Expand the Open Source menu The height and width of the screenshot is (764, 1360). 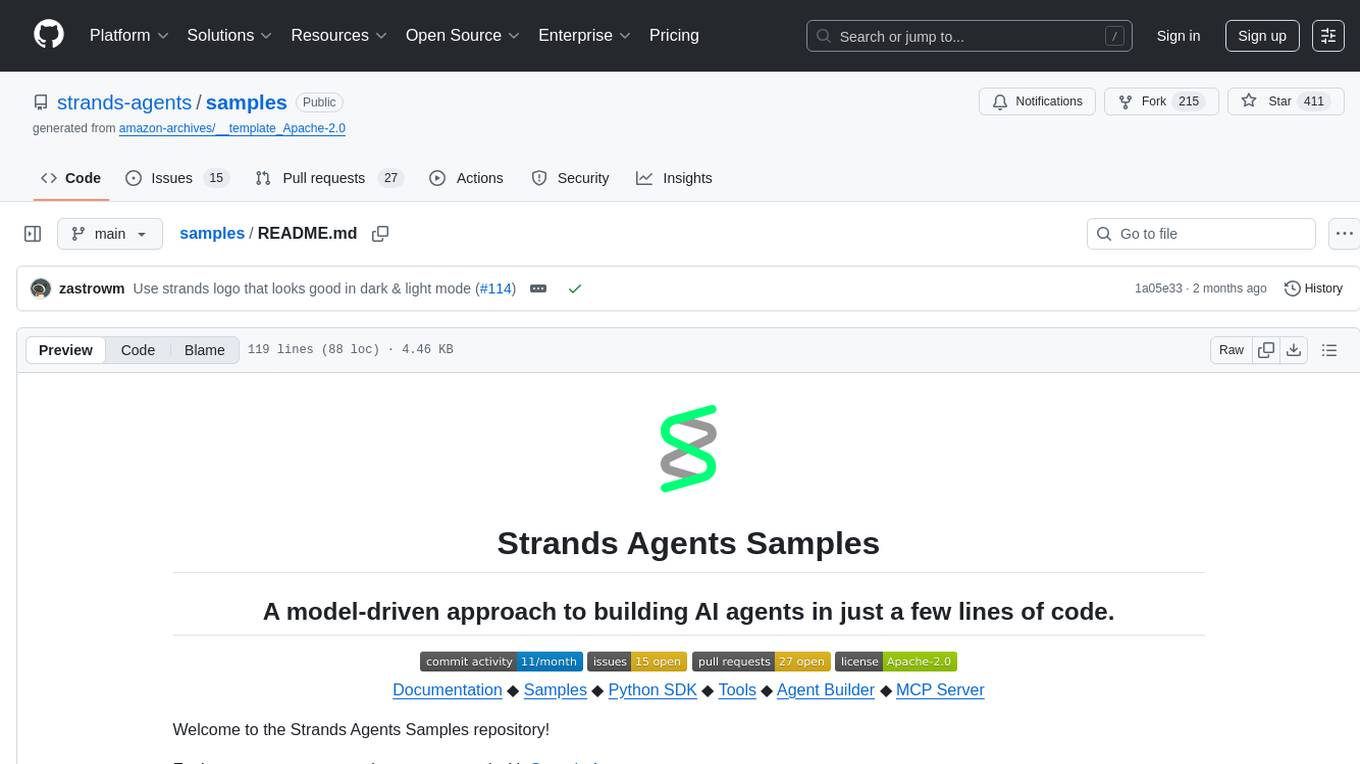click(x=463, y=35)
